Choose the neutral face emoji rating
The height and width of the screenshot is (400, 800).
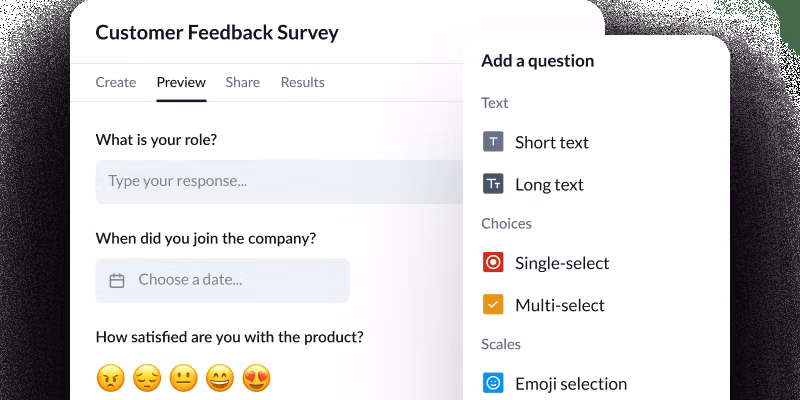pos(183,378)
